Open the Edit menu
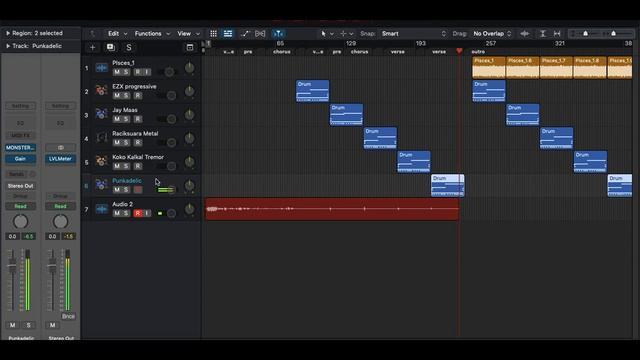 (x=117, y=33)
